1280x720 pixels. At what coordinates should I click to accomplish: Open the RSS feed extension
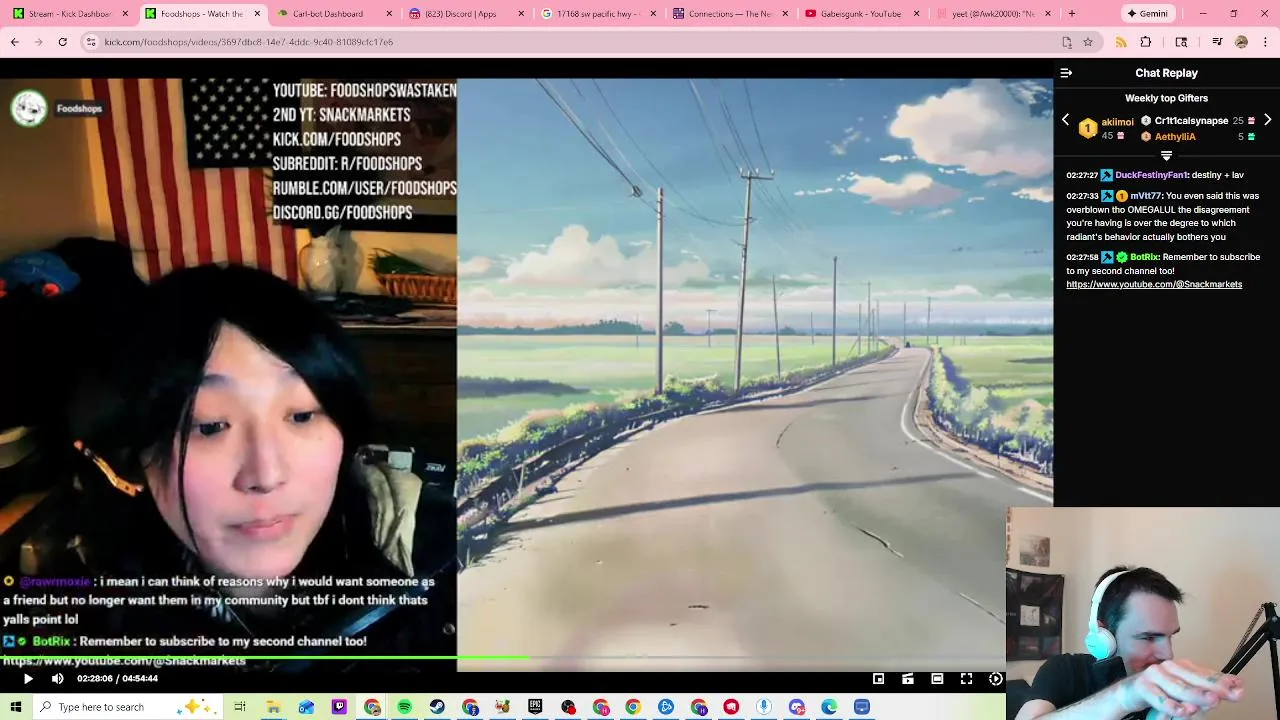point(1121,42)
